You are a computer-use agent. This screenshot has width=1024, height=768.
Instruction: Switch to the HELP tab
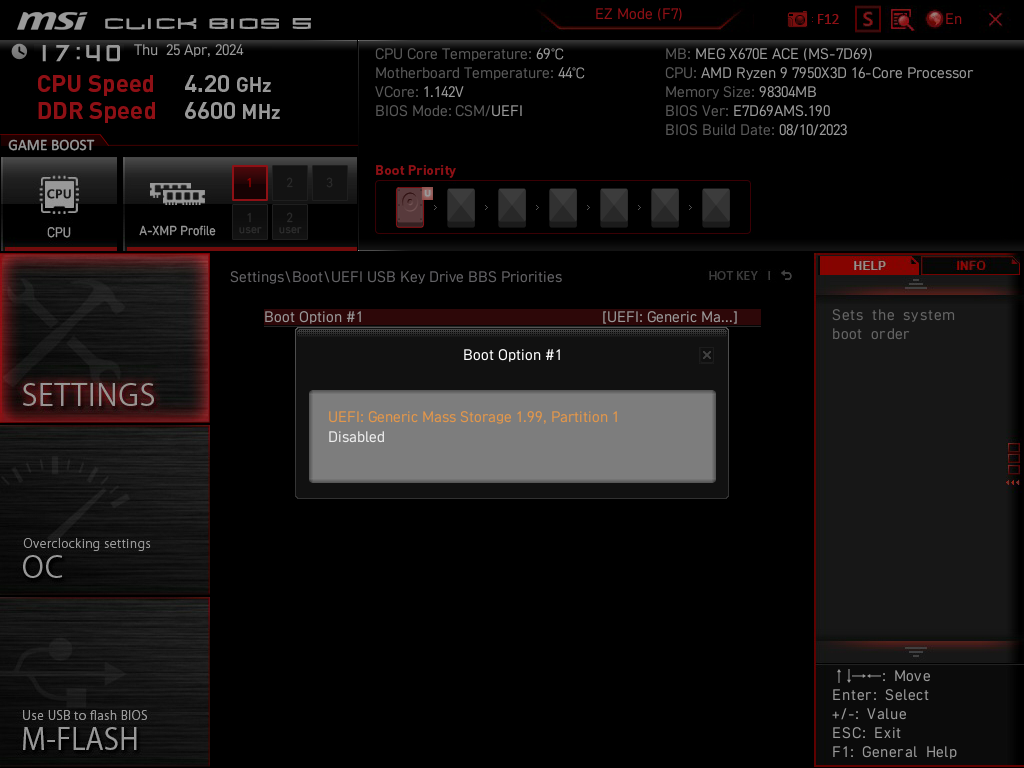869,265
